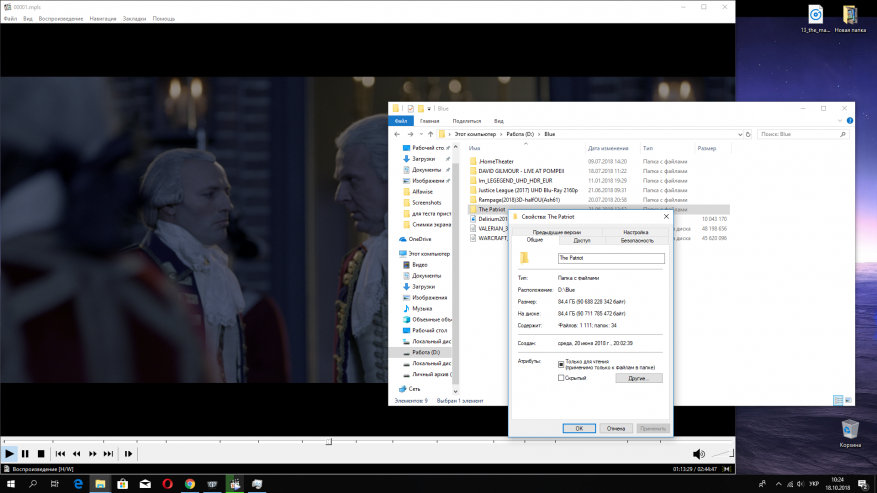Select Сеть in the navigation pane
877x493 pixels.
[x=414, y=388]
